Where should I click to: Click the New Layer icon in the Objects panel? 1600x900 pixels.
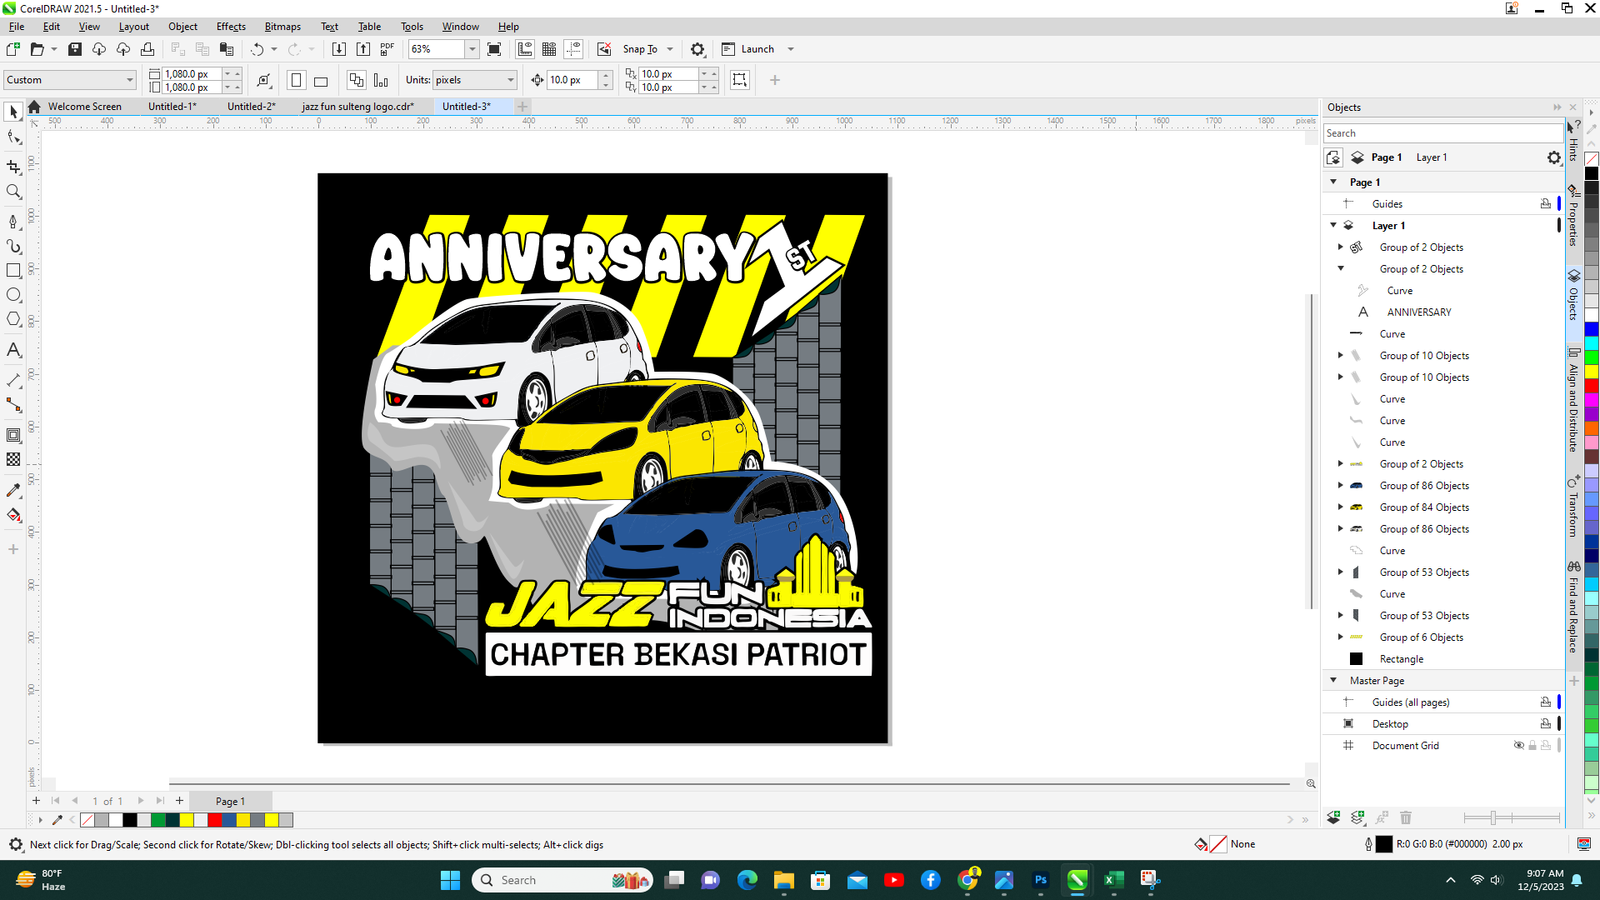coord(1333,818)
